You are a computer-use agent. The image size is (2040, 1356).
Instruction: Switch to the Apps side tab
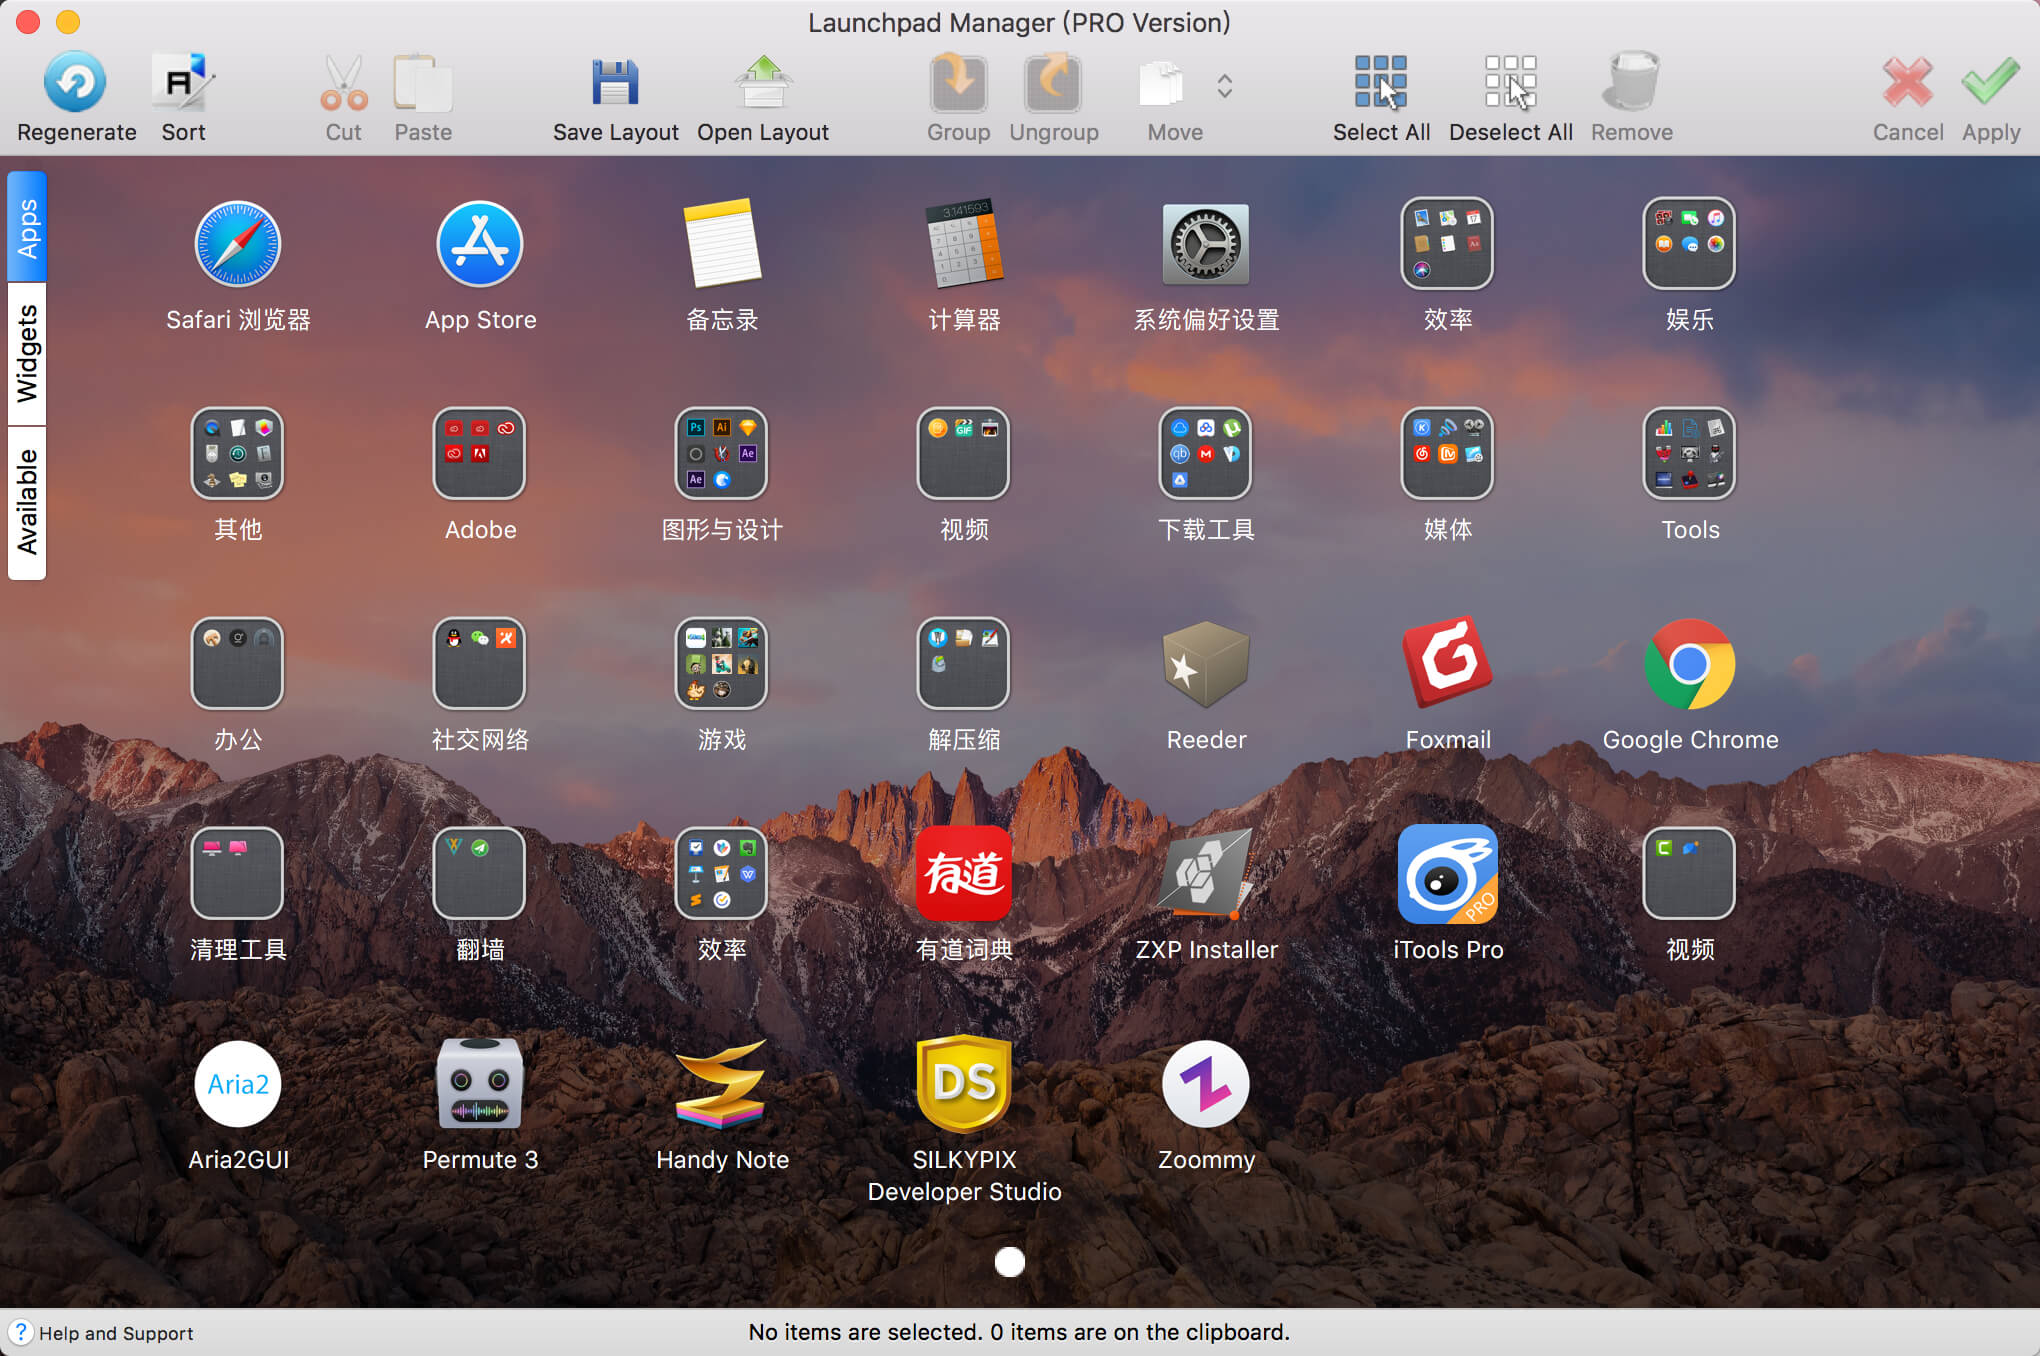tap(27, 227)
